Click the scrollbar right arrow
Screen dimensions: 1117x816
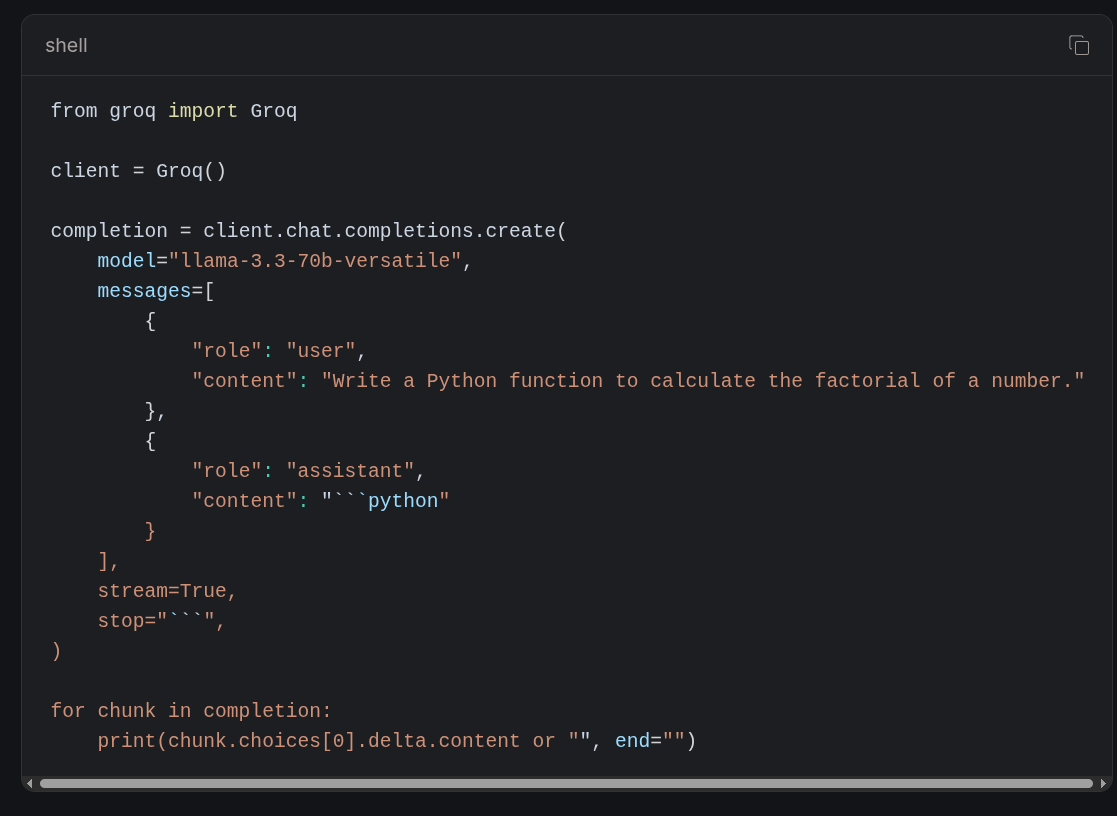[1103, 783]
